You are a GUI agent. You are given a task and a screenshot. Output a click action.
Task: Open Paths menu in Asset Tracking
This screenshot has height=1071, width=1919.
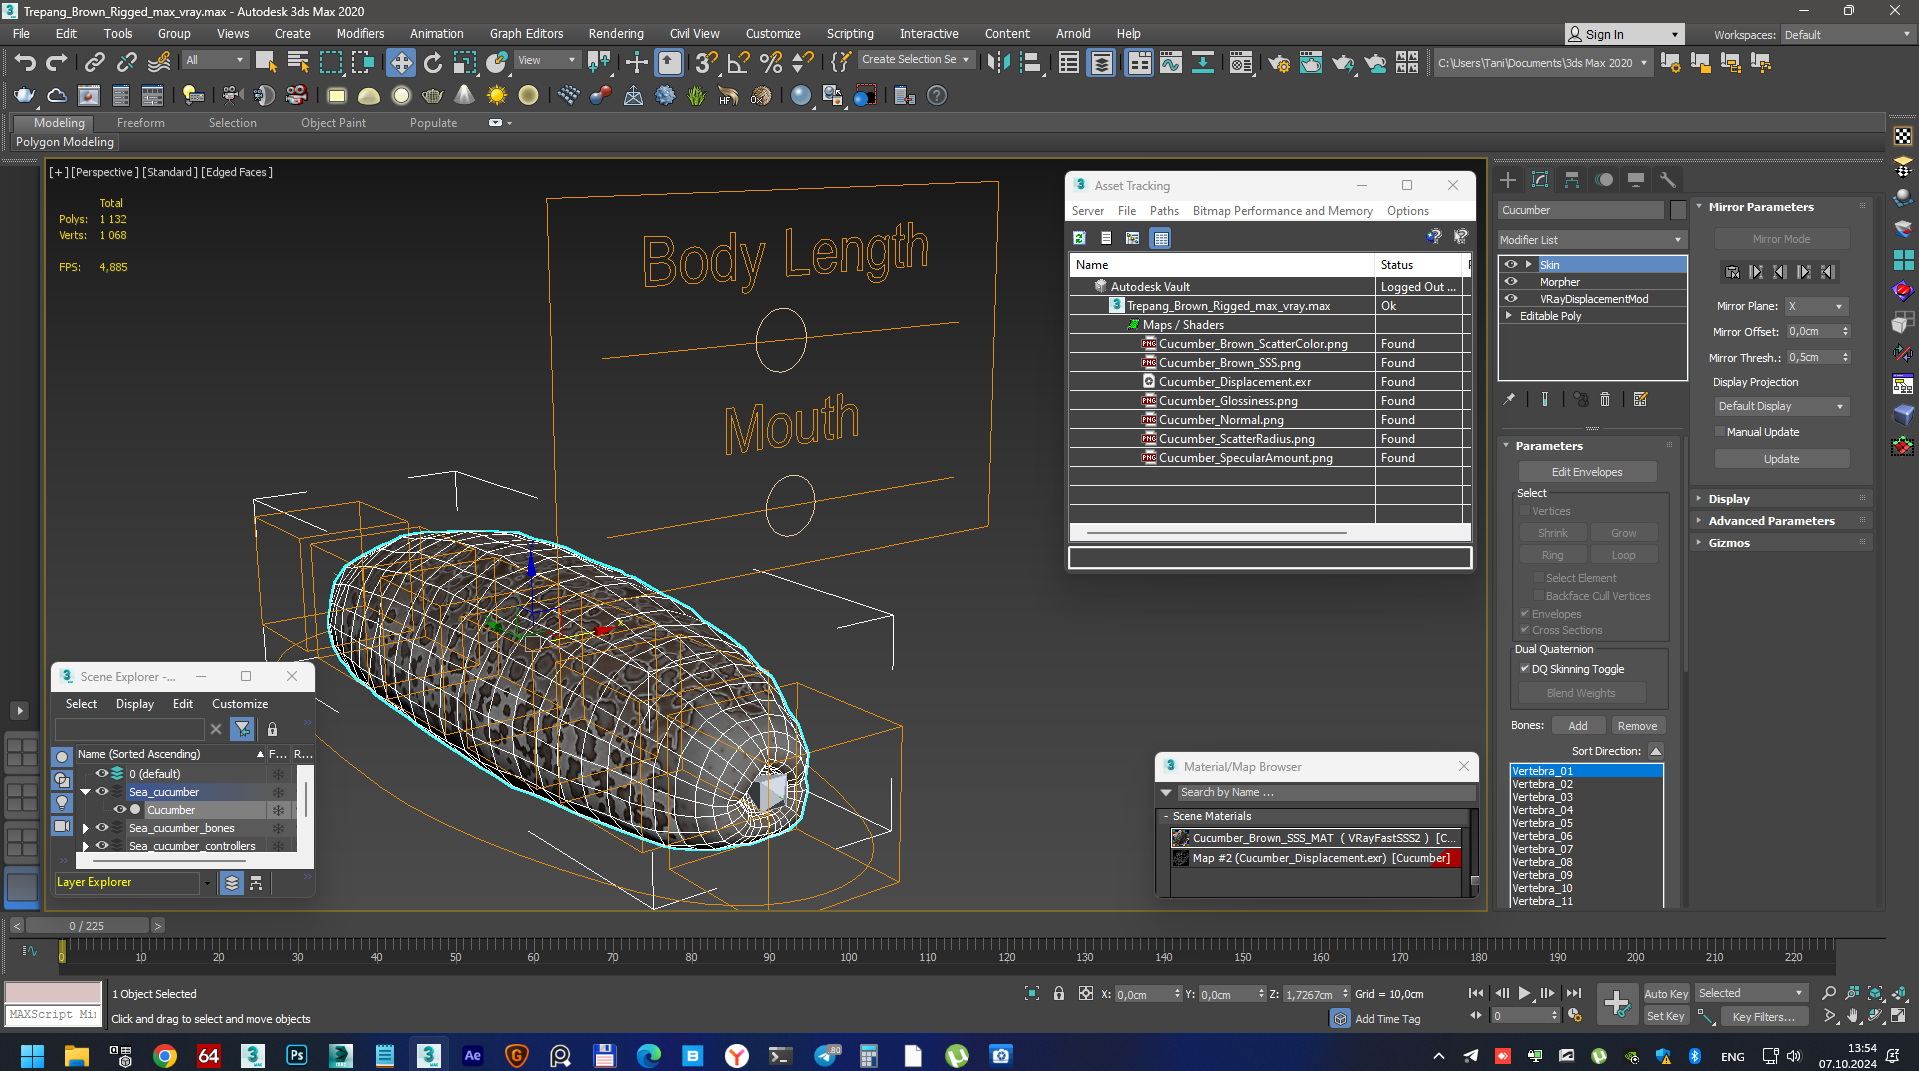(x=1164, y=211)
